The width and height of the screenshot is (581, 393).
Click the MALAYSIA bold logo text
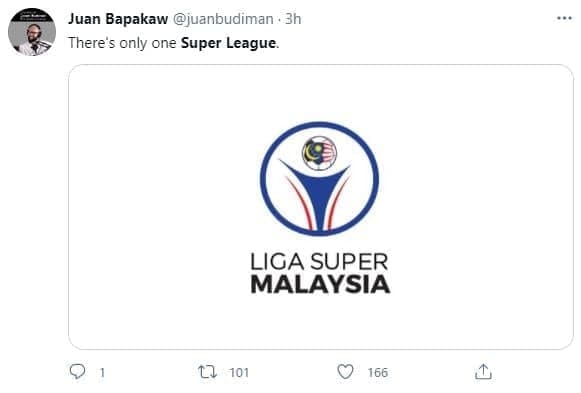coord(320,284)
